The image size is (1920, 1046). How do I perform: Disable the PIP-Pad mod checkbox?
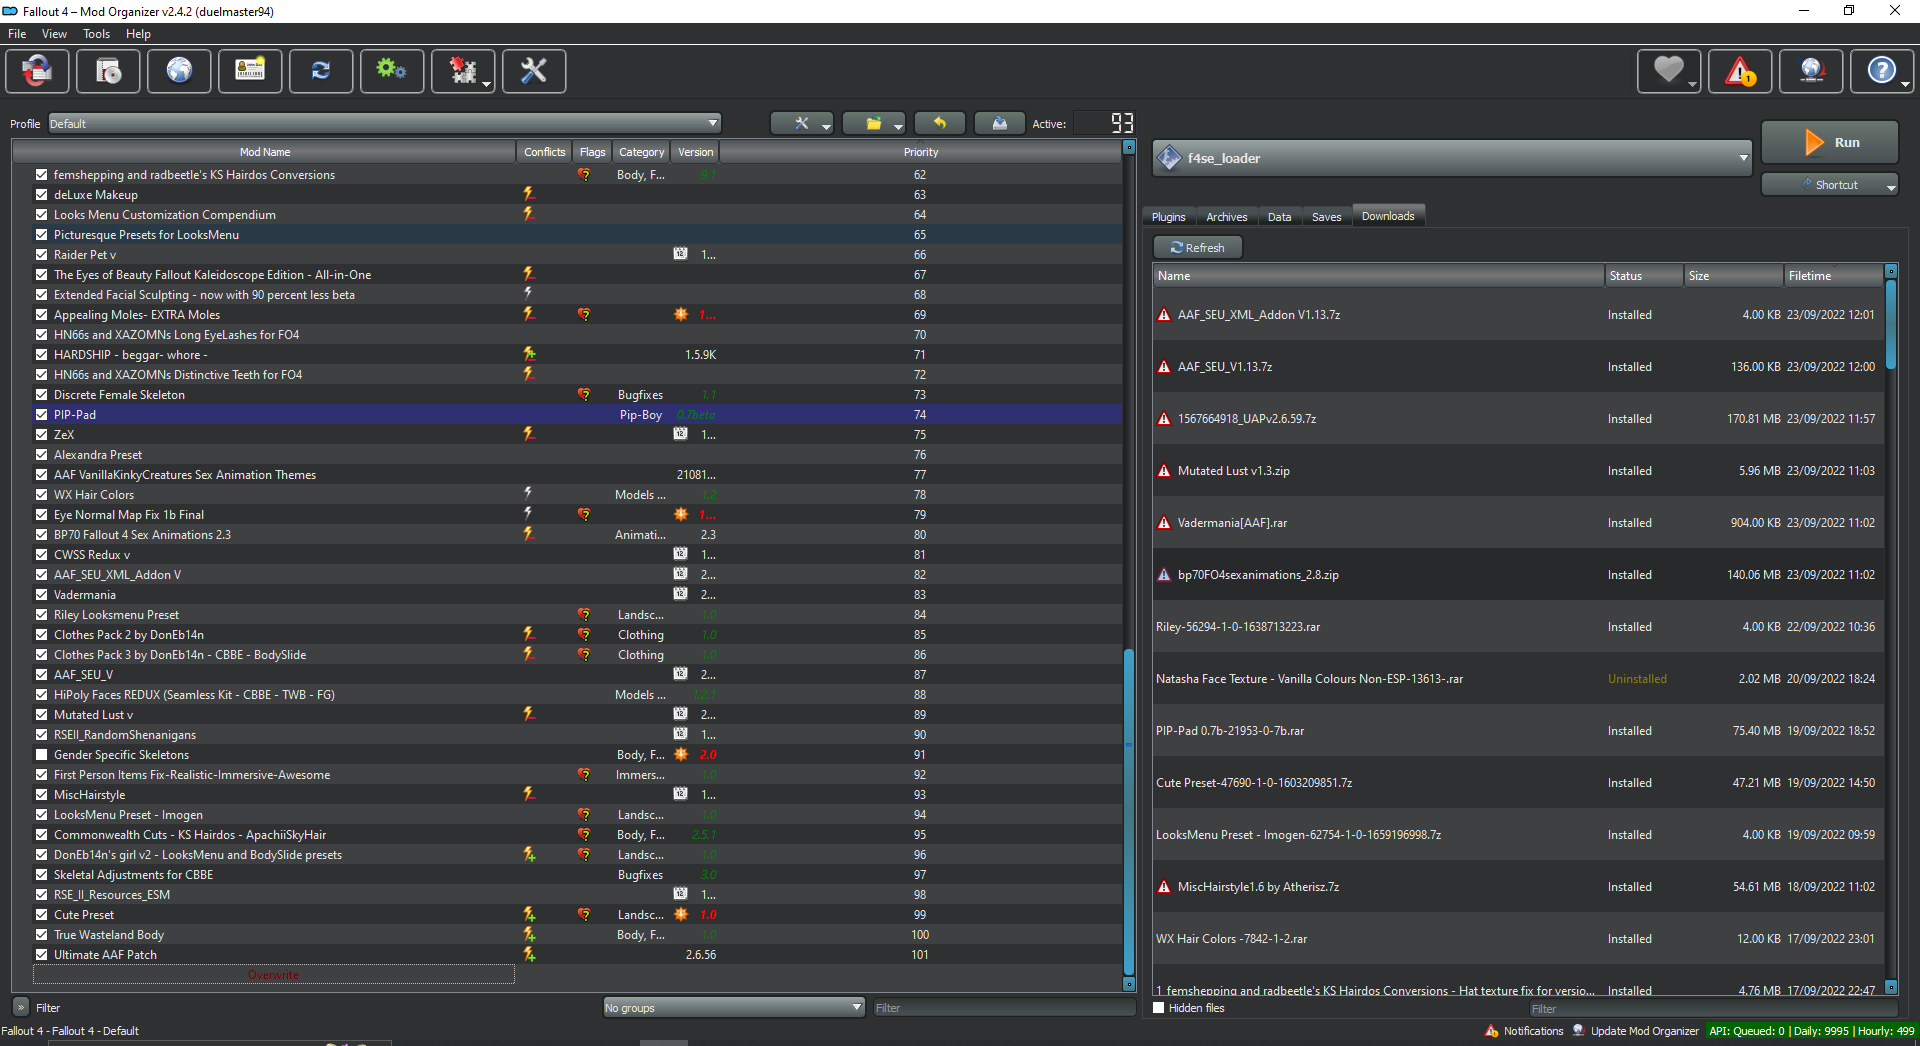point(42,414)
